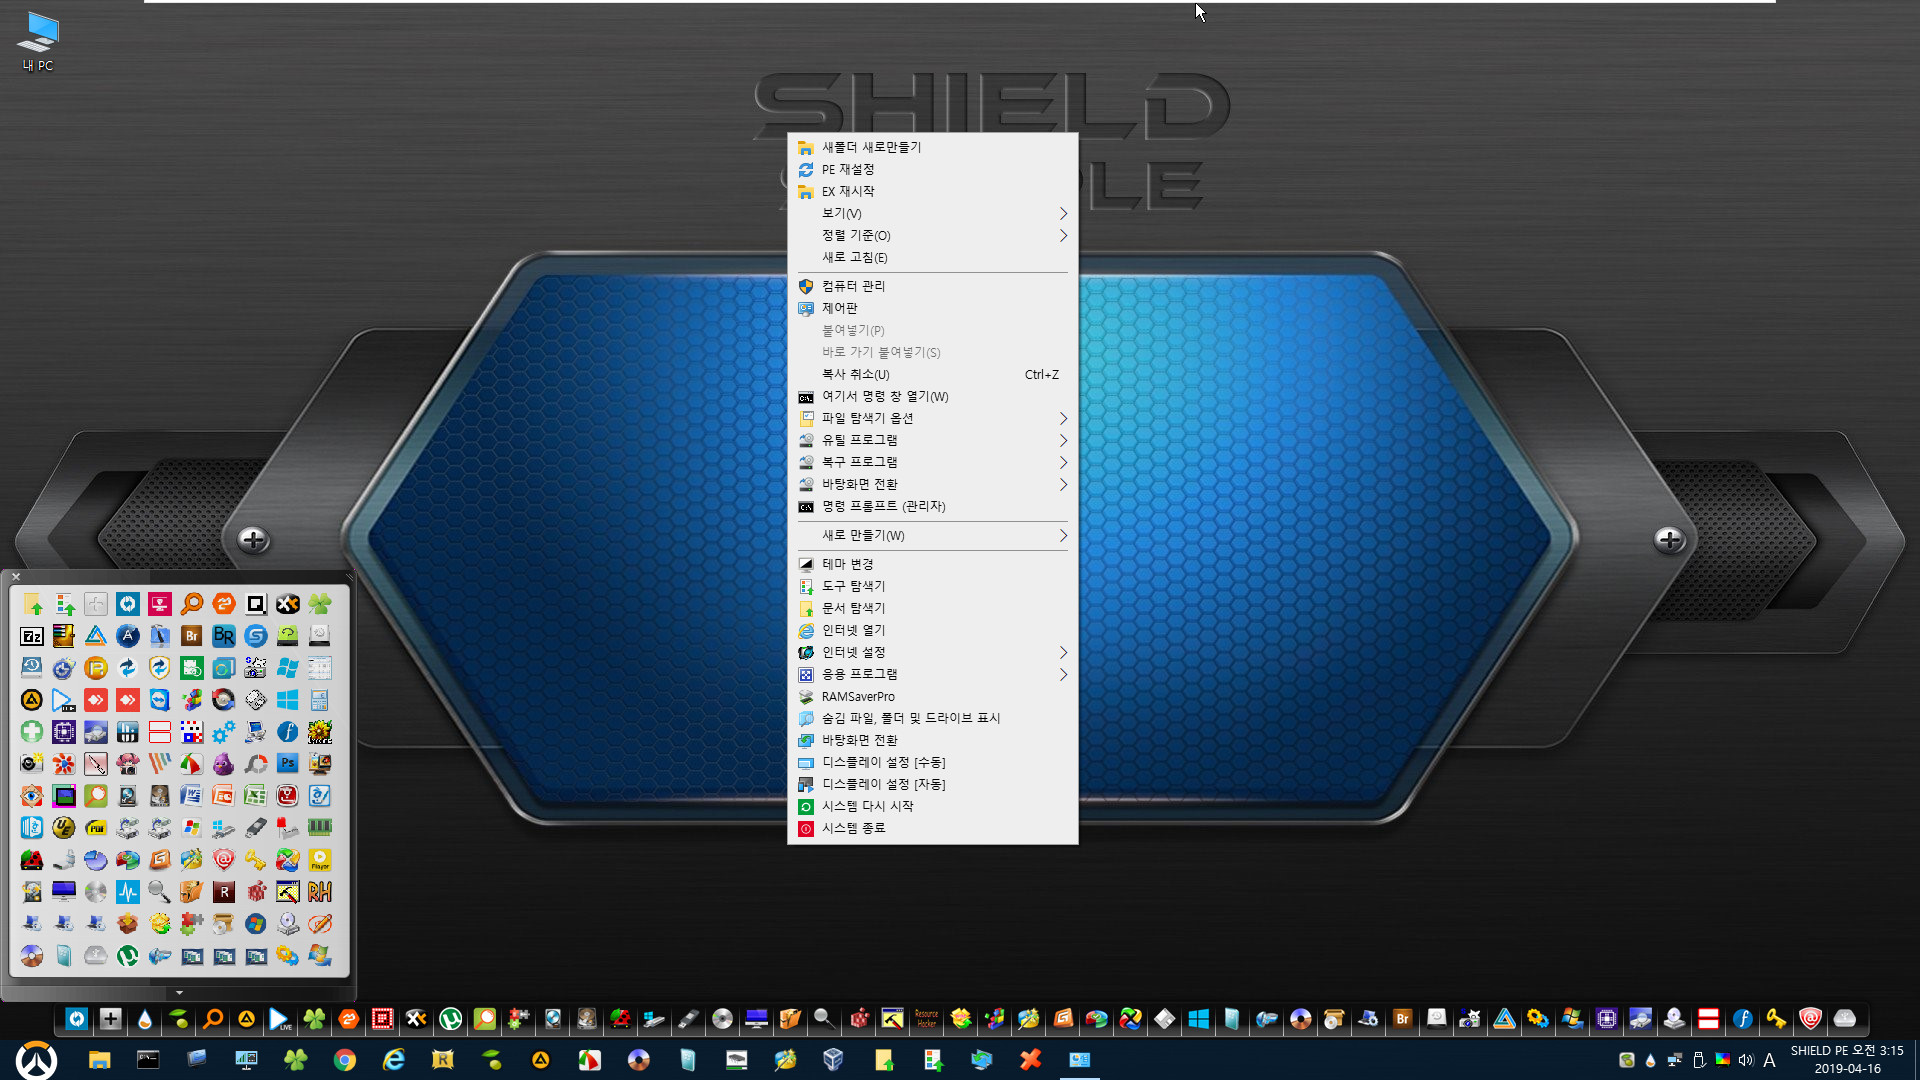Open File Explorer from the taskbar
The image size is (1920, 1080).
99,1060
